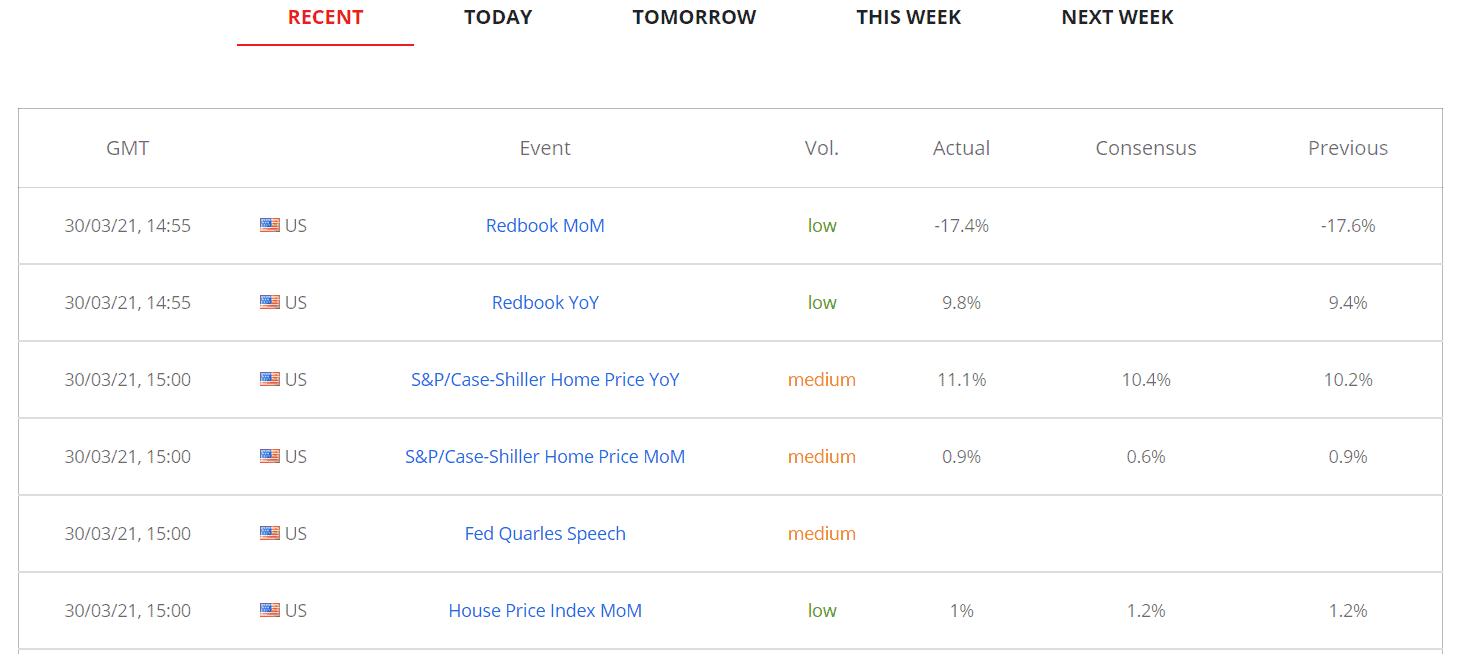This screenshot has height=654, width=1461.
Task: Open the Fed Quarles Speech link
Action: click(x=545, y=534)
